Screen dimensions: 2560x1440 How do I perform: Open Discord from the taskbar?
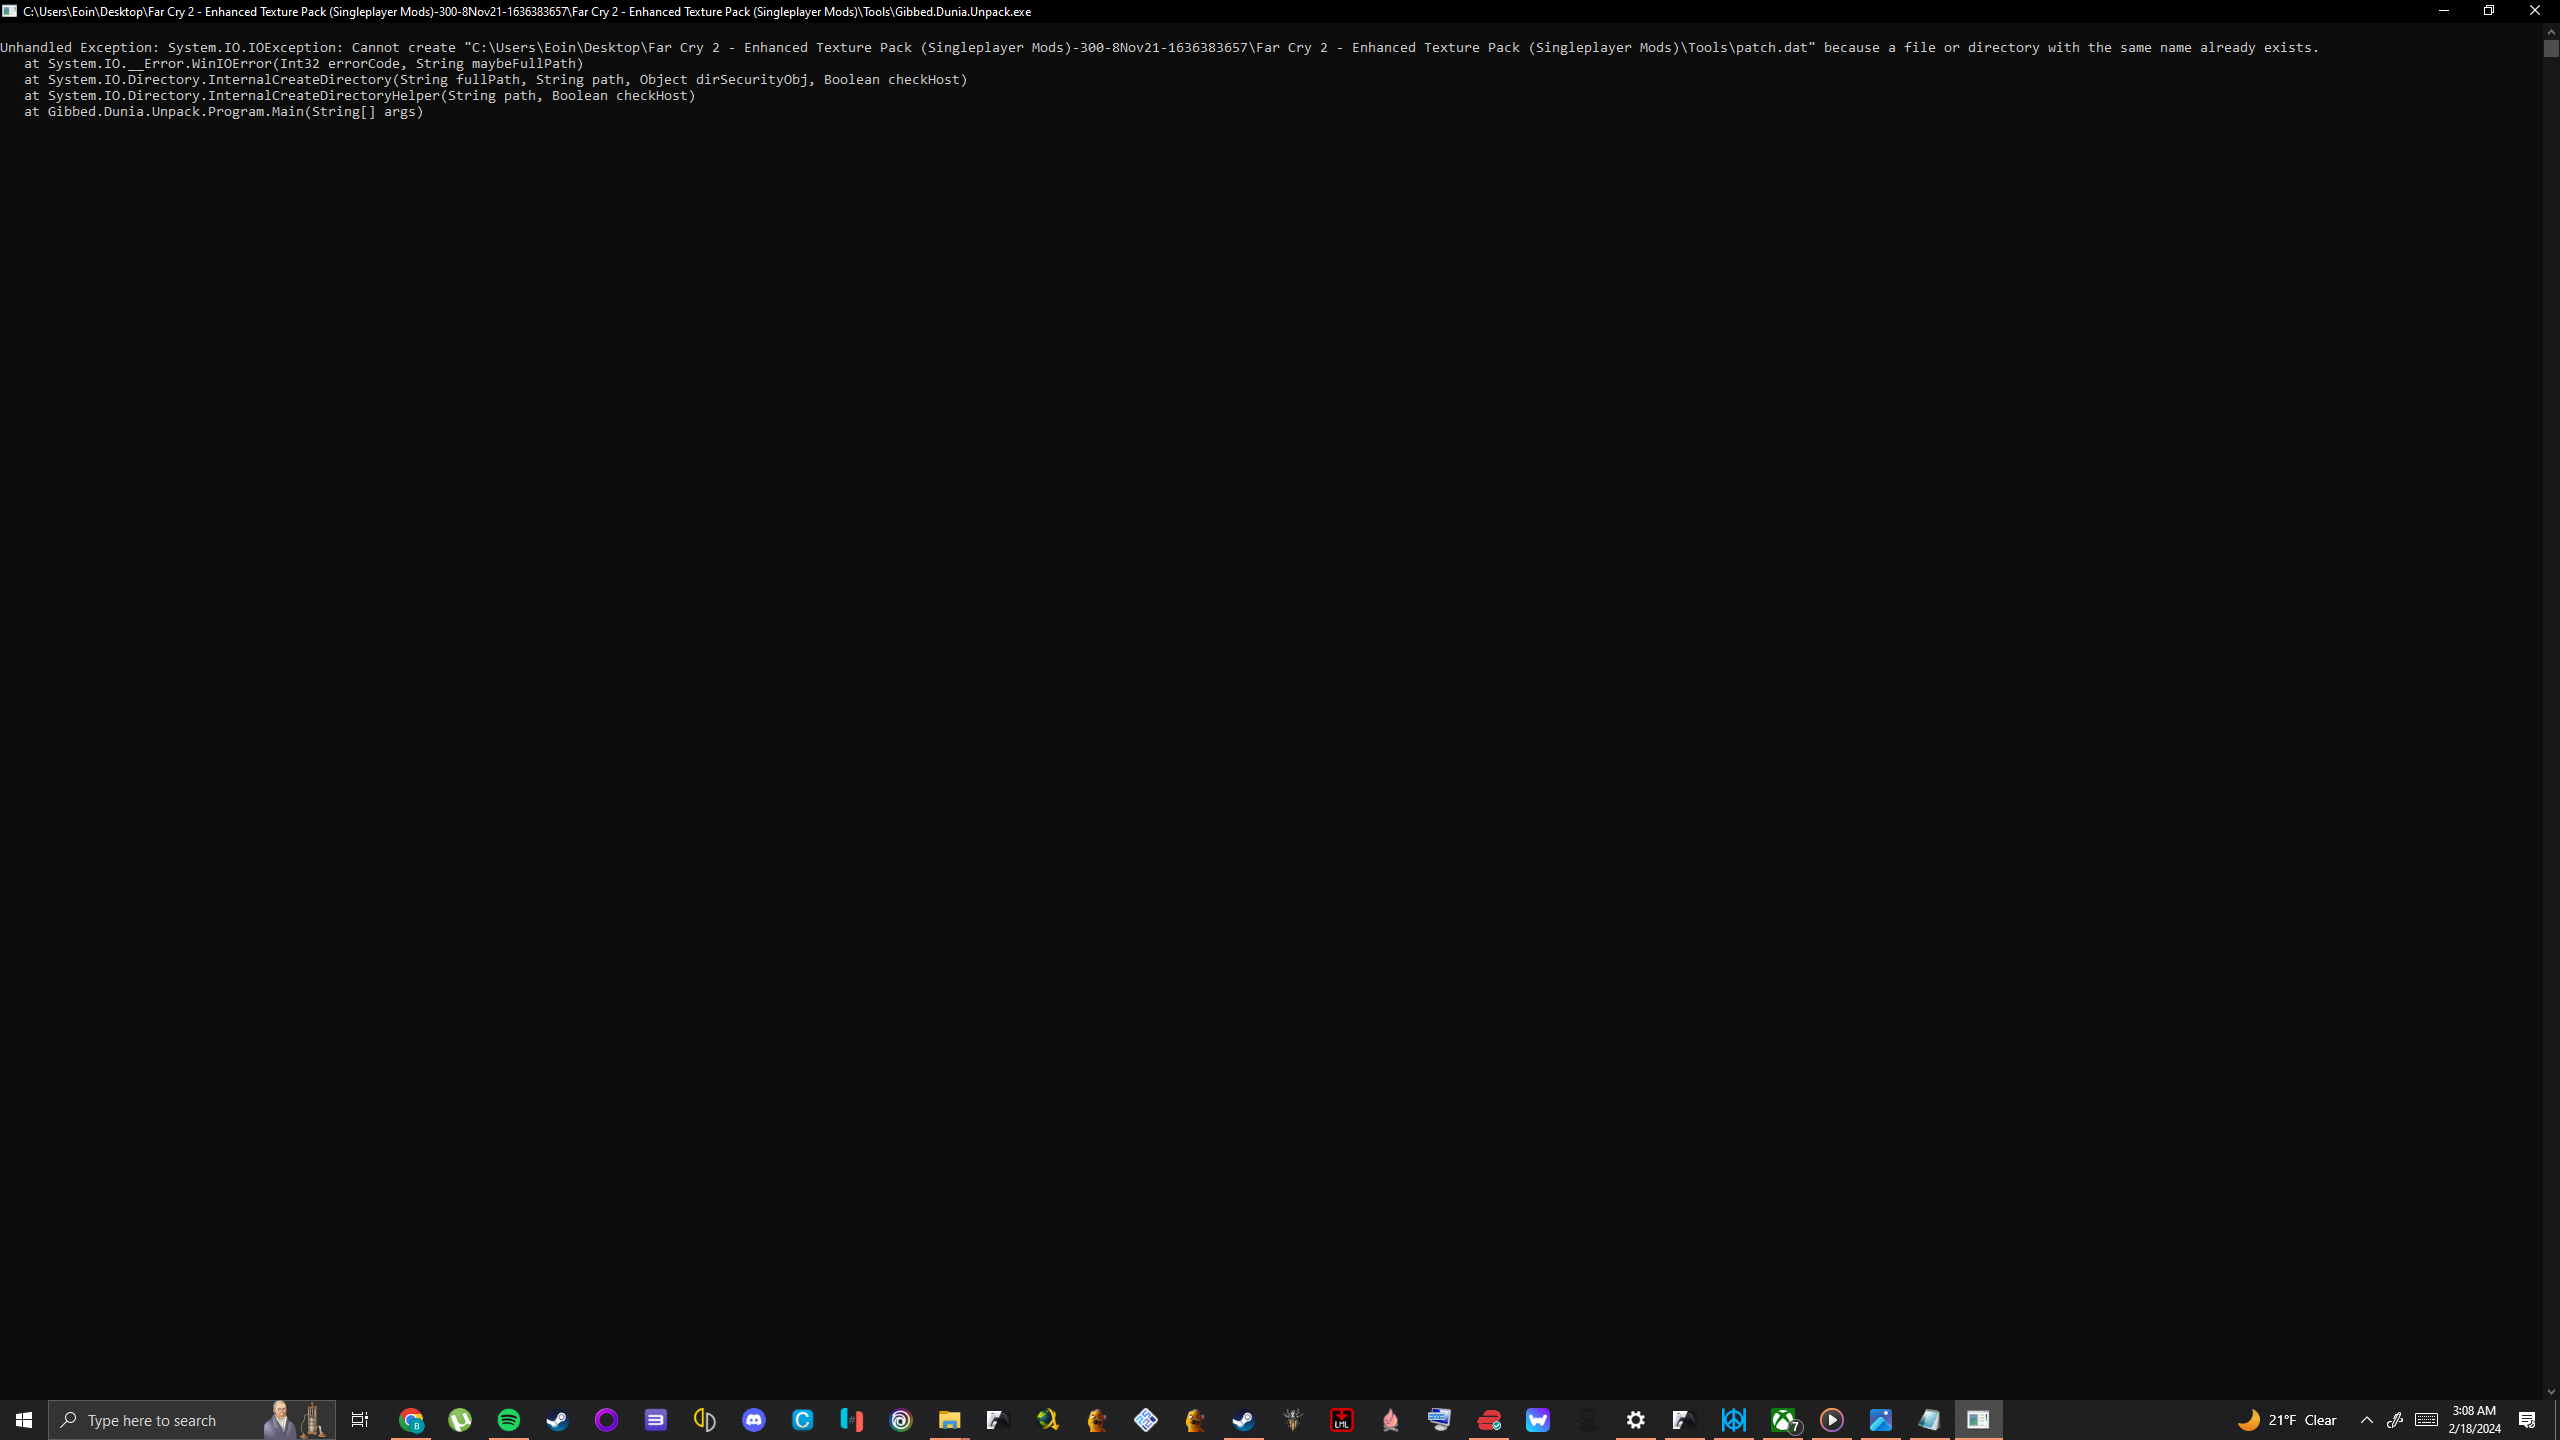tap(753, 1420)
